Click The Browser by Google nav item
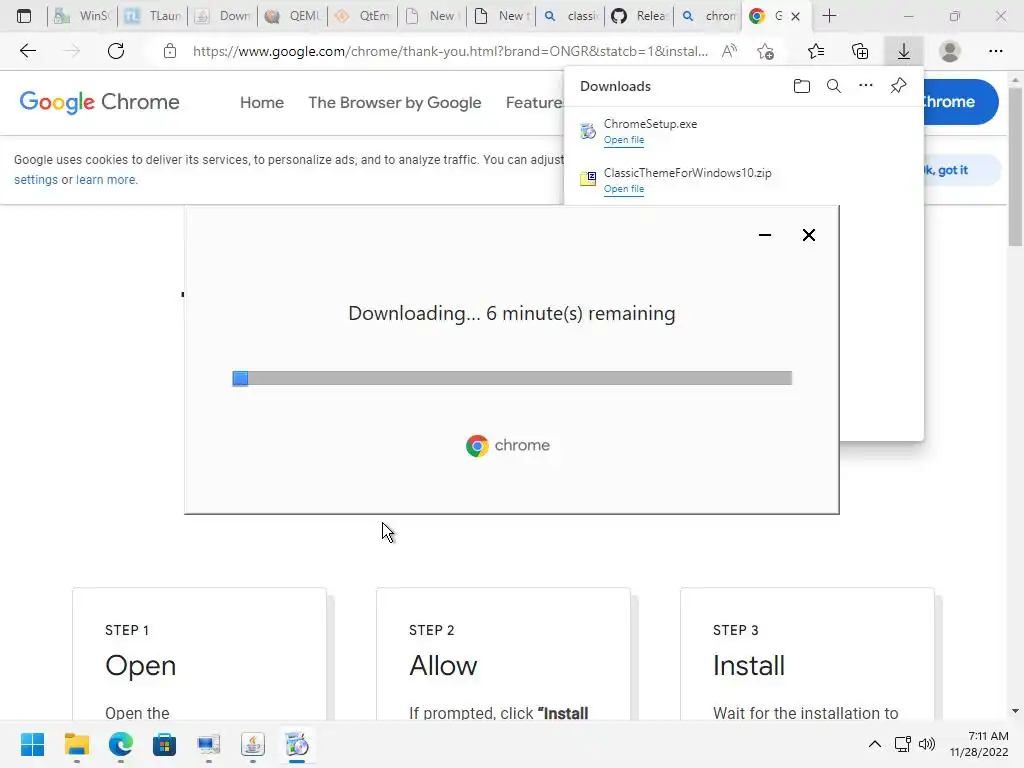The width and height of the screenshot is (1024, 768). tap(394, 103)
